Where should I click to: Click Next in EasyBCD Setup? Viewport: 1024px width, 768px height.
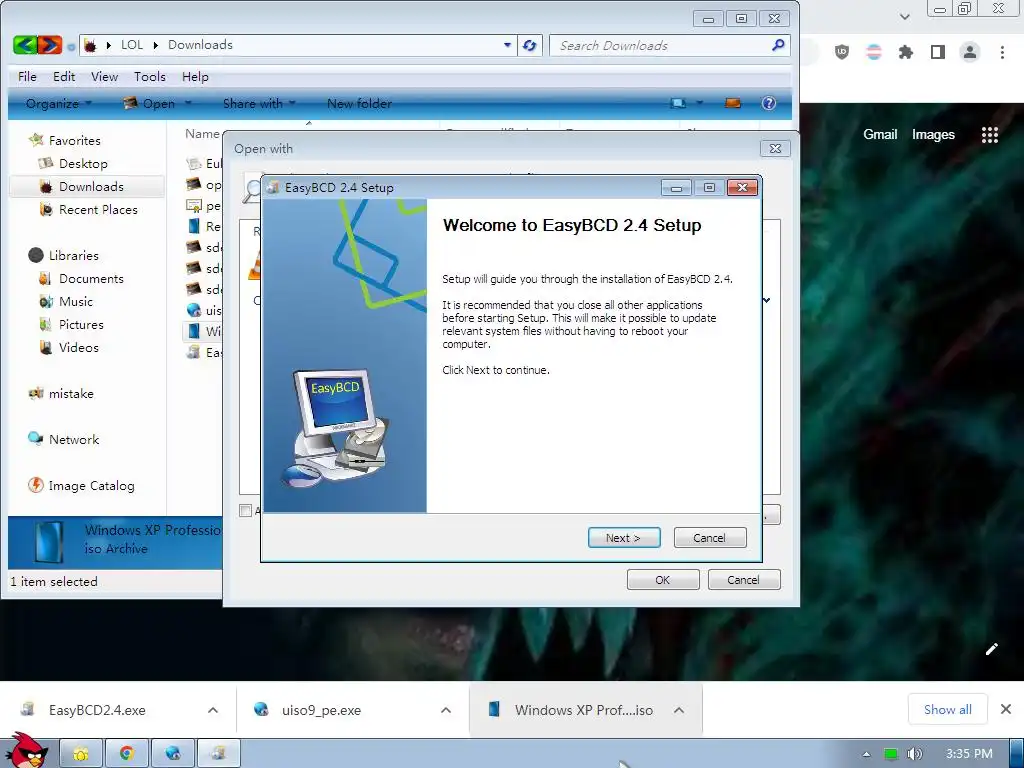coord(624,537)
